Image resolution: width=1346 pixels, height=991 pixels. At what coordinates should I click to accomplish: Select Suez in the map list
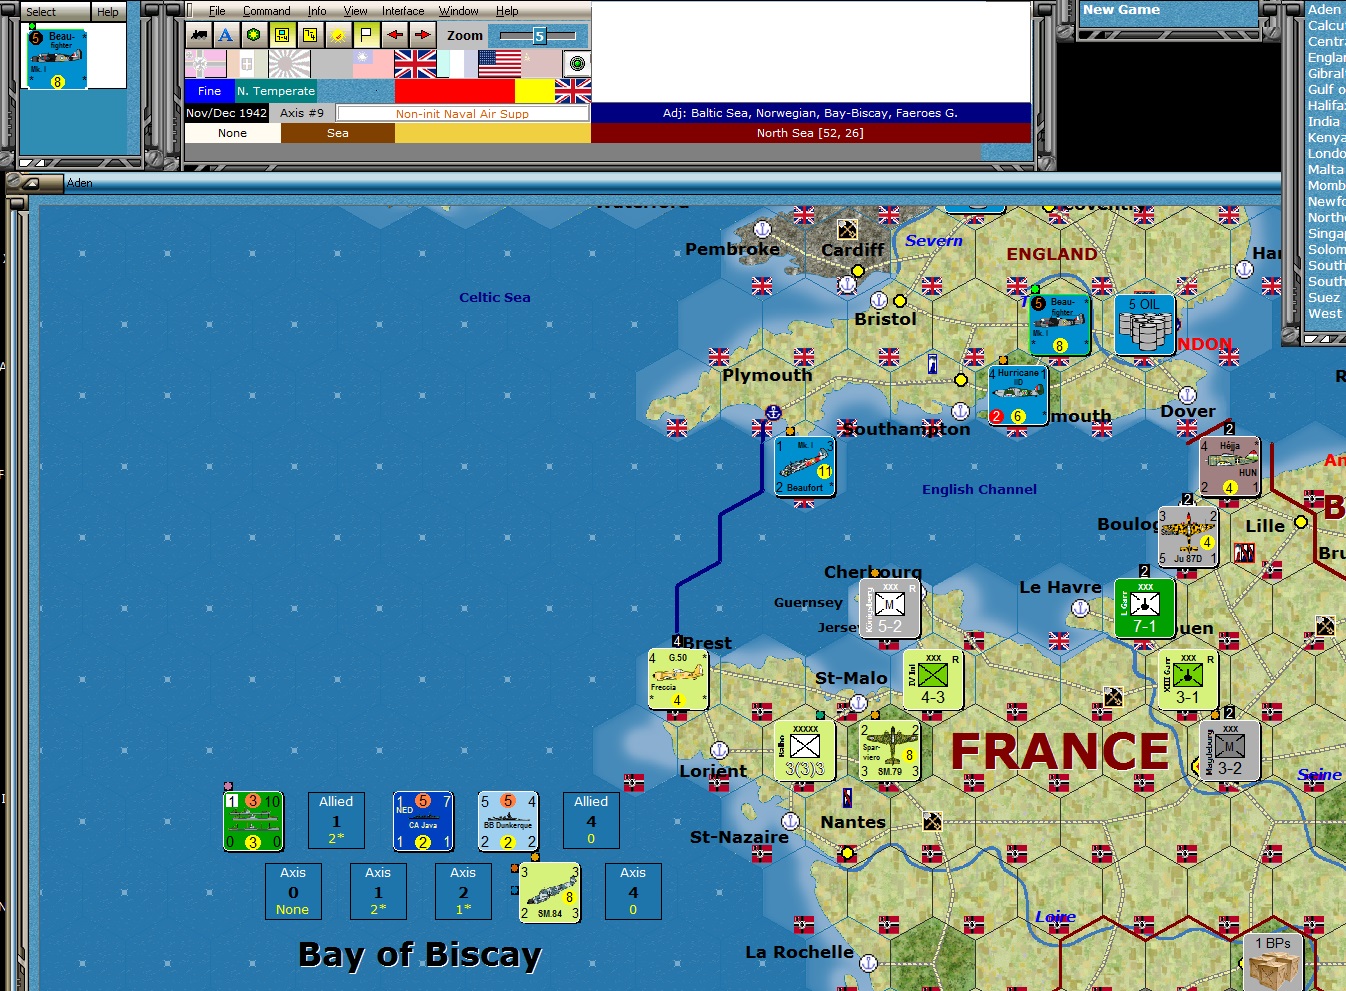click(1324, 297)
